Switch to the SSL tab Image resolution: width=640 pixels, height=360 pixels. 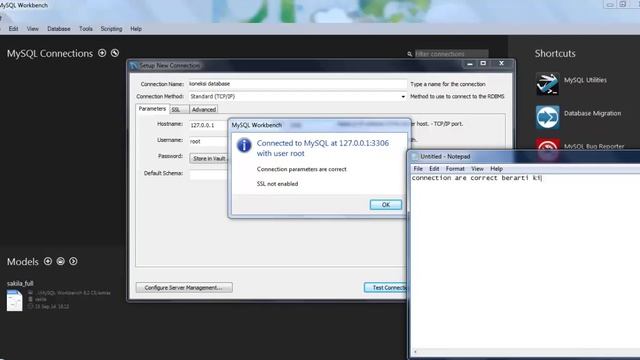[178, 109]
